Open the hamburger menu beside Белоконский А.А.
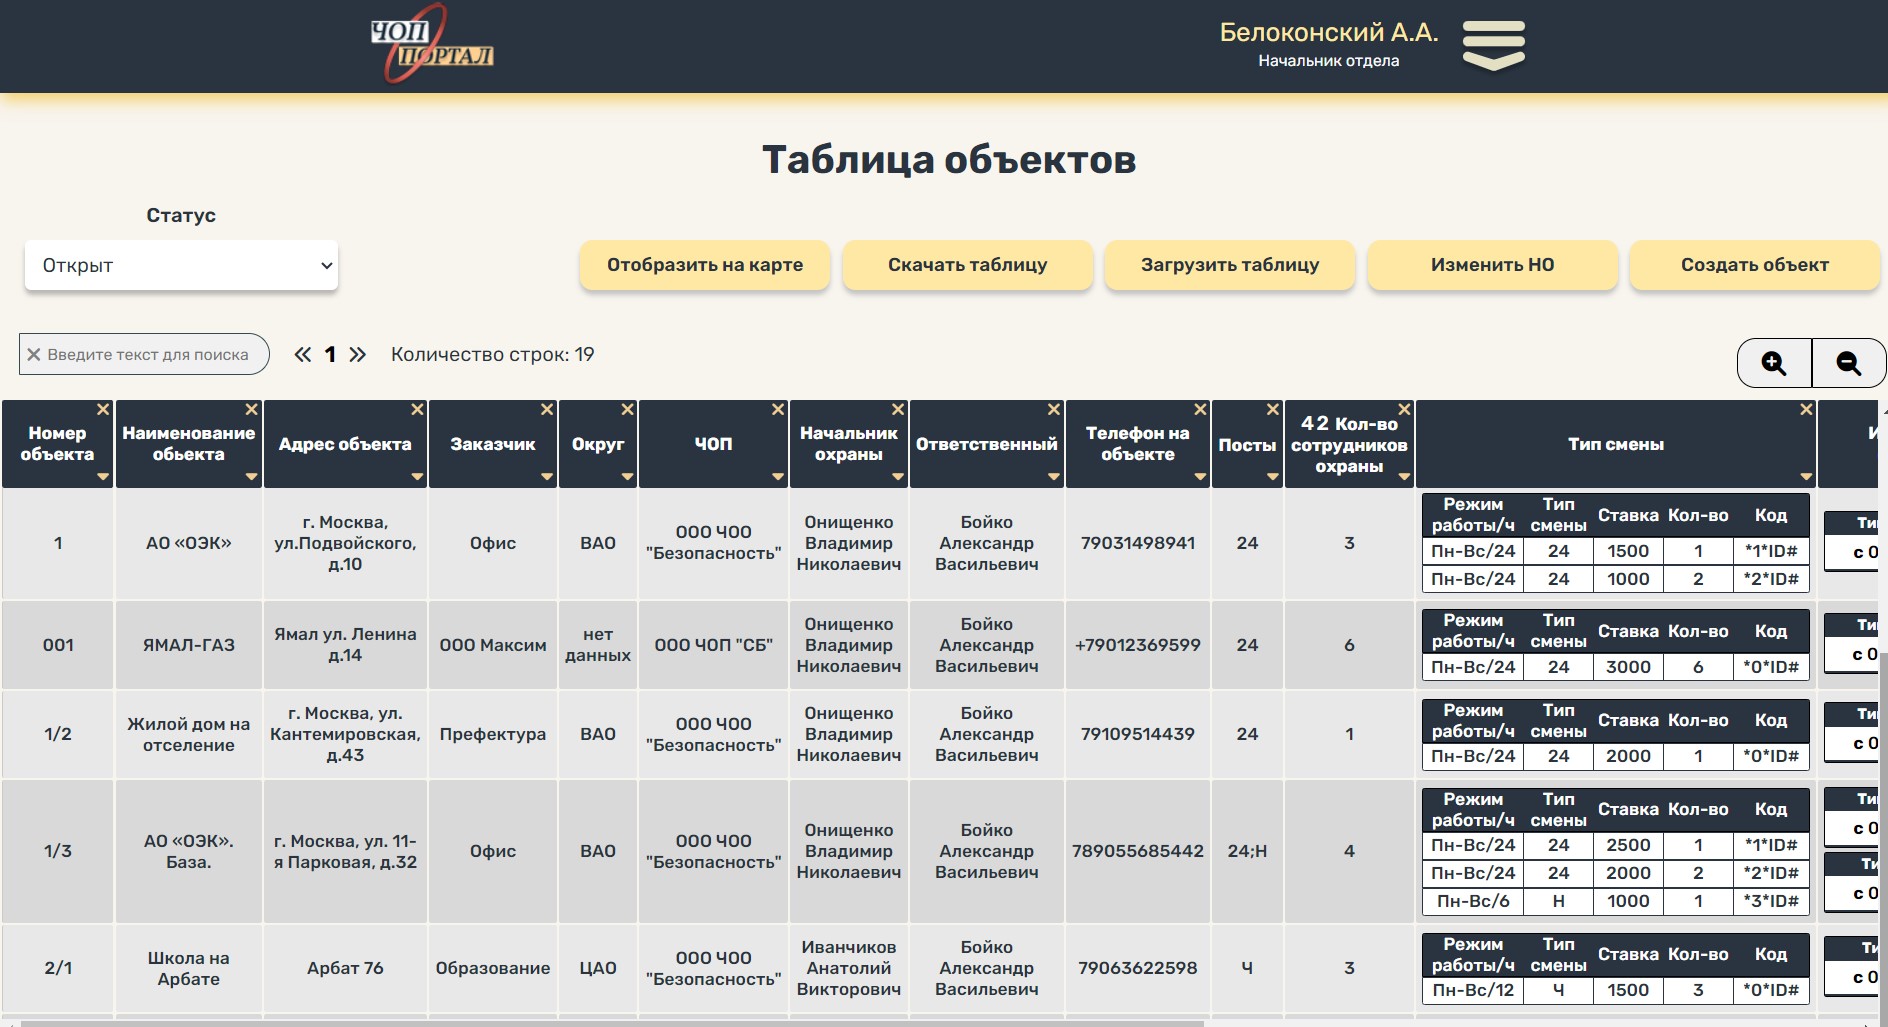 (1494, 42)
